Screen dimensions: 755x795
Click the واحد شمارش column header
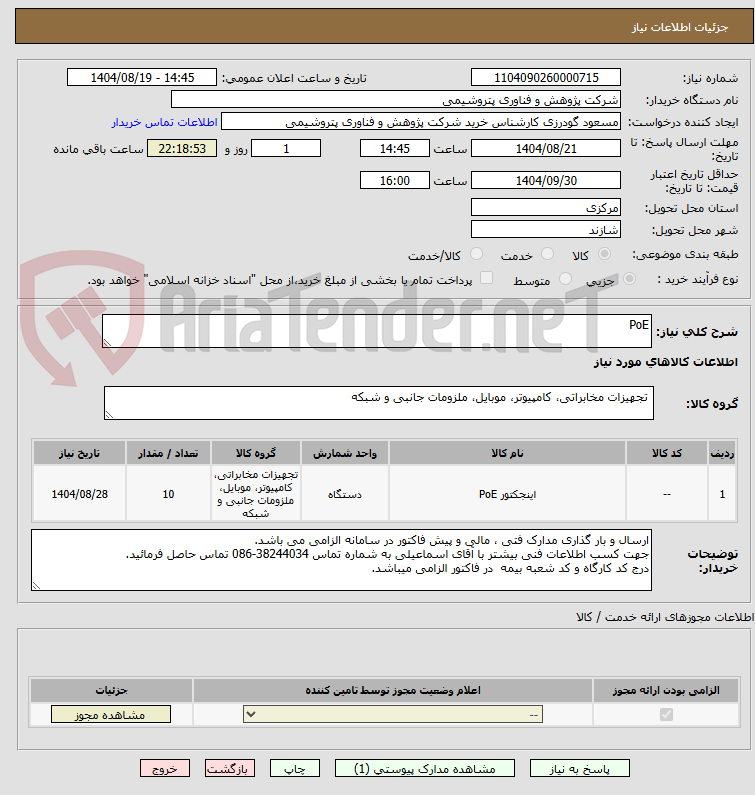tap(345, 453)
